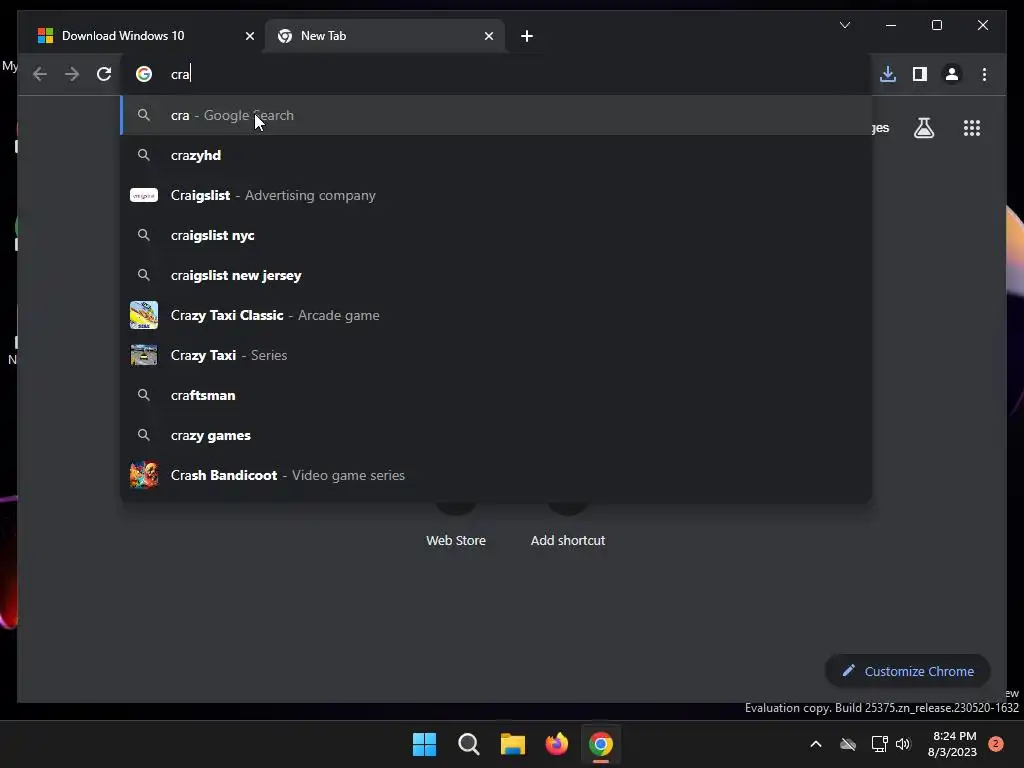The height and width of the screenshot is (768, 1024).
Task: Click Chrome icon in taskbar
Action: (x=601, y=744)
